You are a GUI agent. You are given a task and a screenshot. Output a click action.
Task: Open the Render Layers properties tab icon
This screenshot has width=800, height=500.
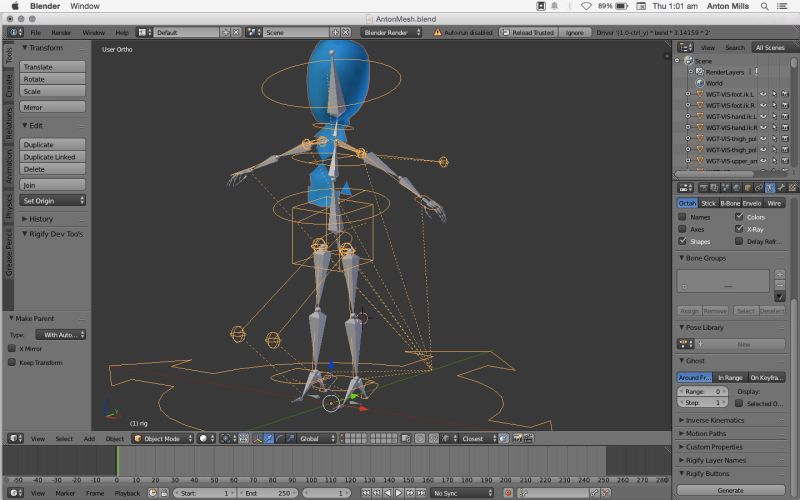pos(714,188)
